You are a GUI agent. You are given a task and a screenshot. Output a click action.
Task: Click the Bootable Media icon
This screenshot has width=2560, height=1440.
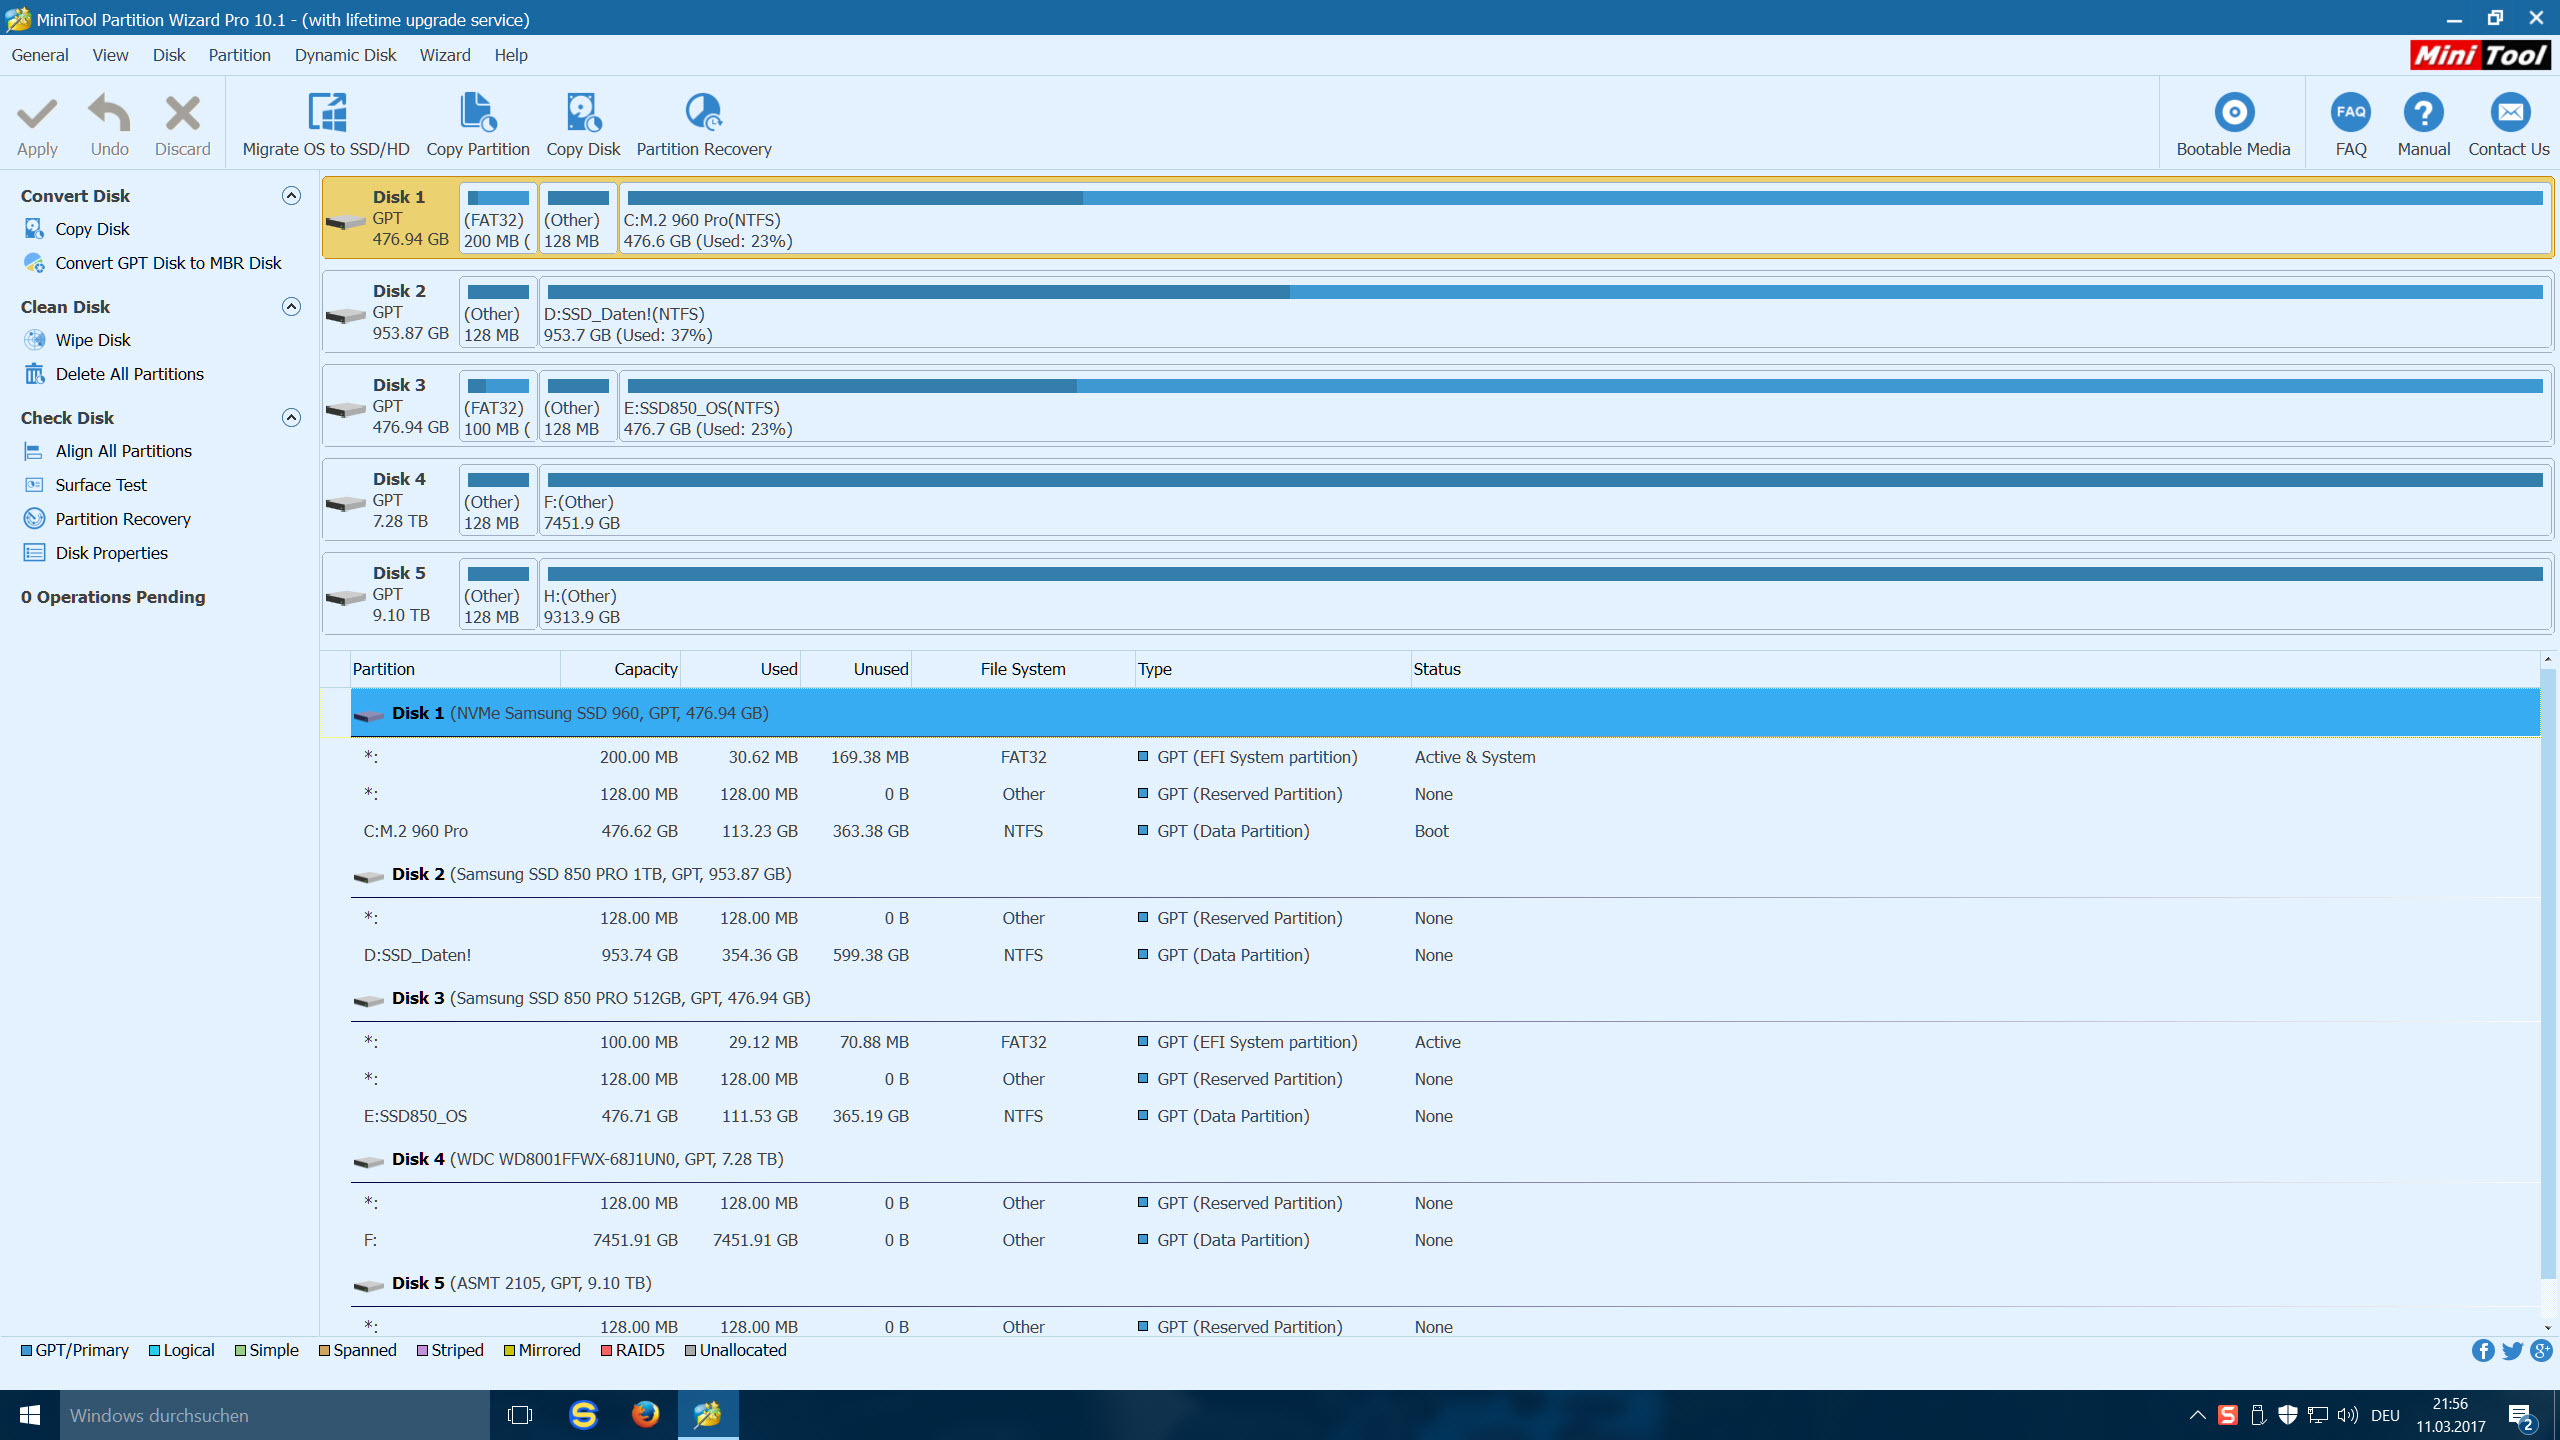2233,113
